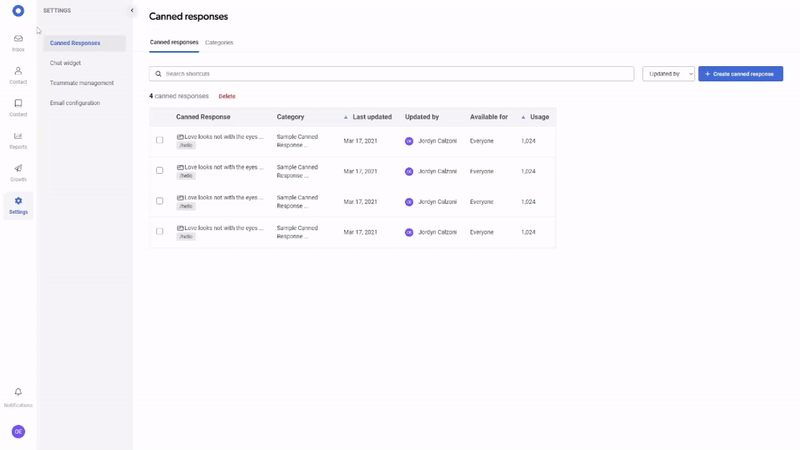Click the Canned Response column header
800x450 pixels.
[203, 117]
